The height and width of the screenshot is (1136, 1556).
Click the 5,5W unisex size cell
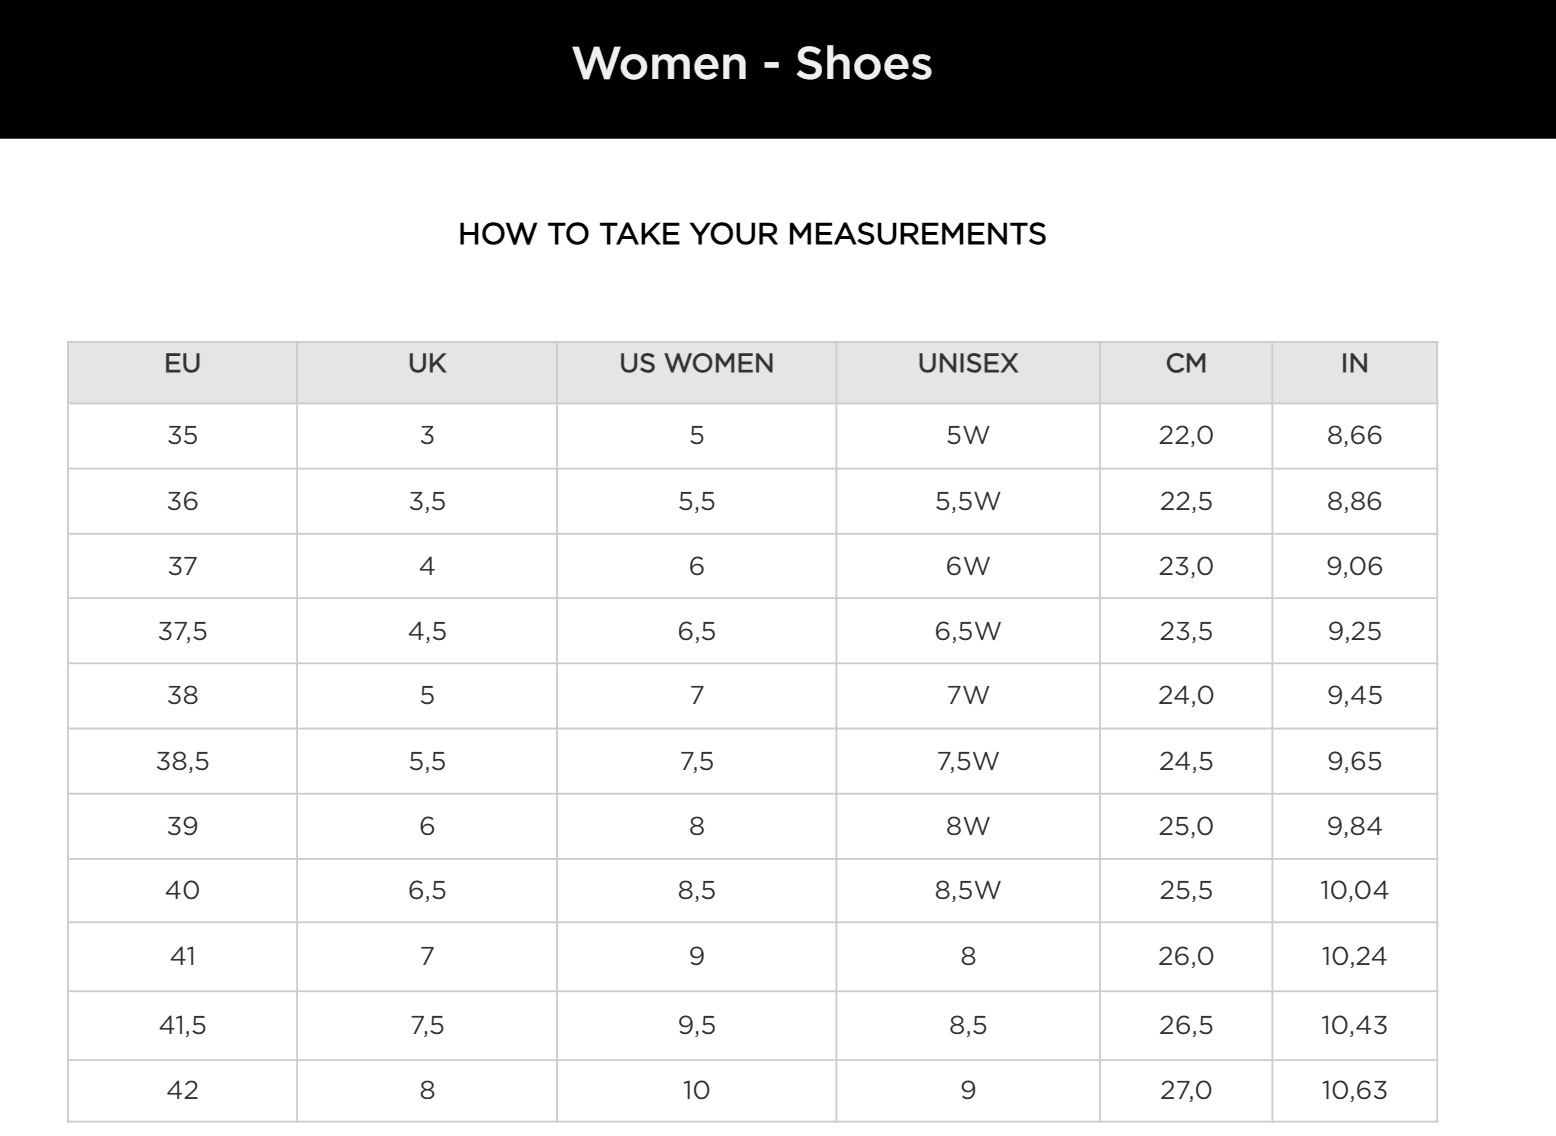[968, 502]
